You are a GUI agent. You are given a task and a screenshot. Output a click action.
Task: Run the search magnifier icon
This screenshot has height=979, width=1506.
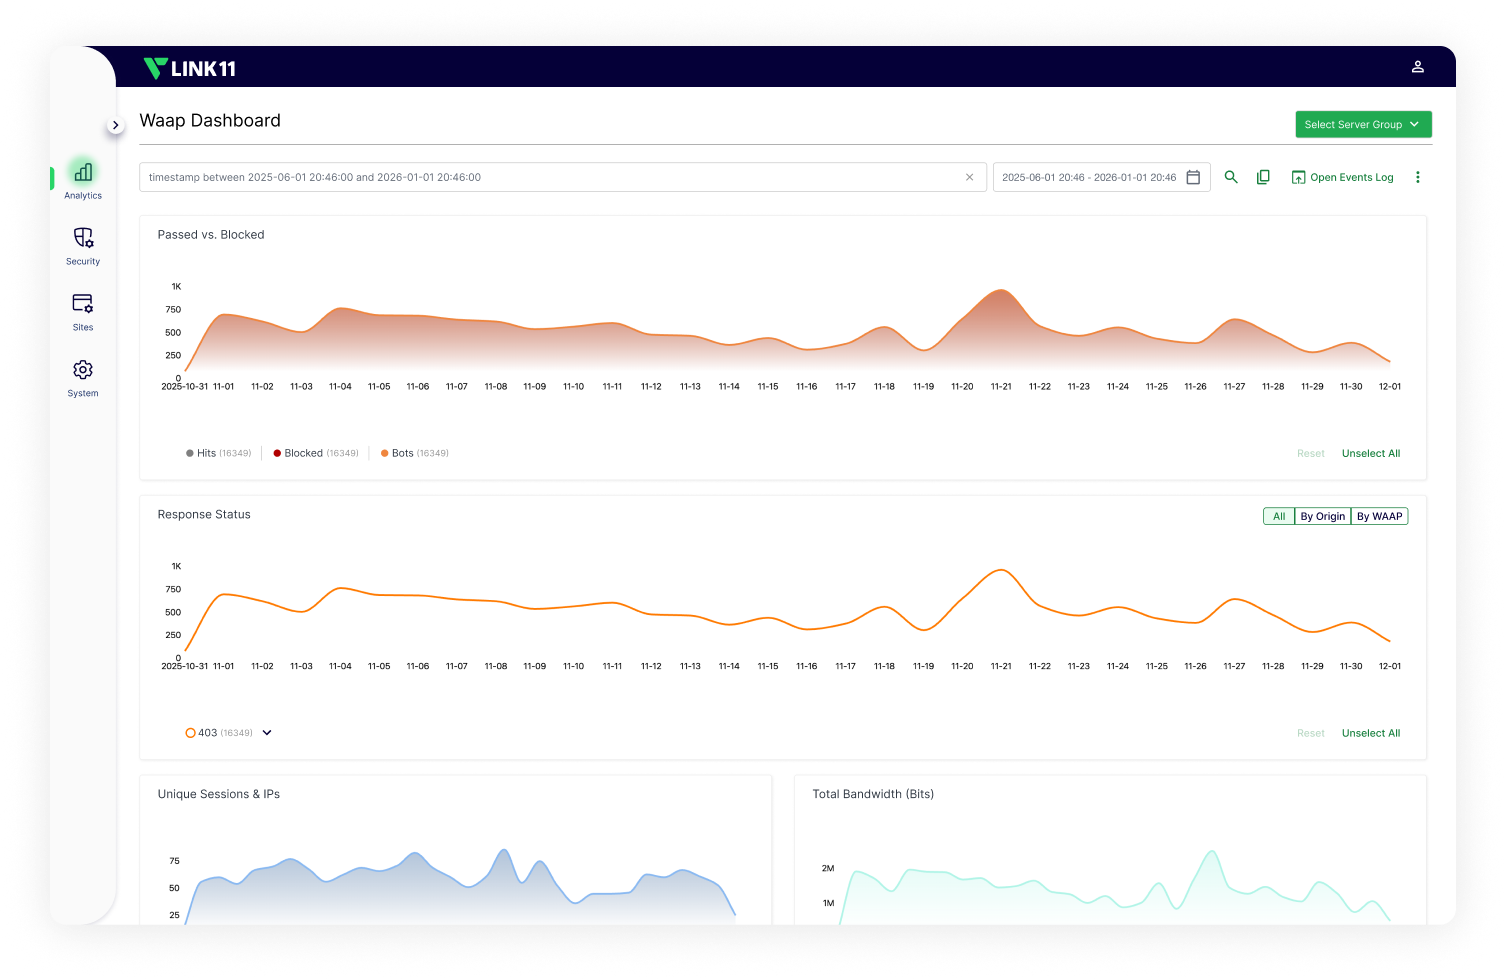1231,177
